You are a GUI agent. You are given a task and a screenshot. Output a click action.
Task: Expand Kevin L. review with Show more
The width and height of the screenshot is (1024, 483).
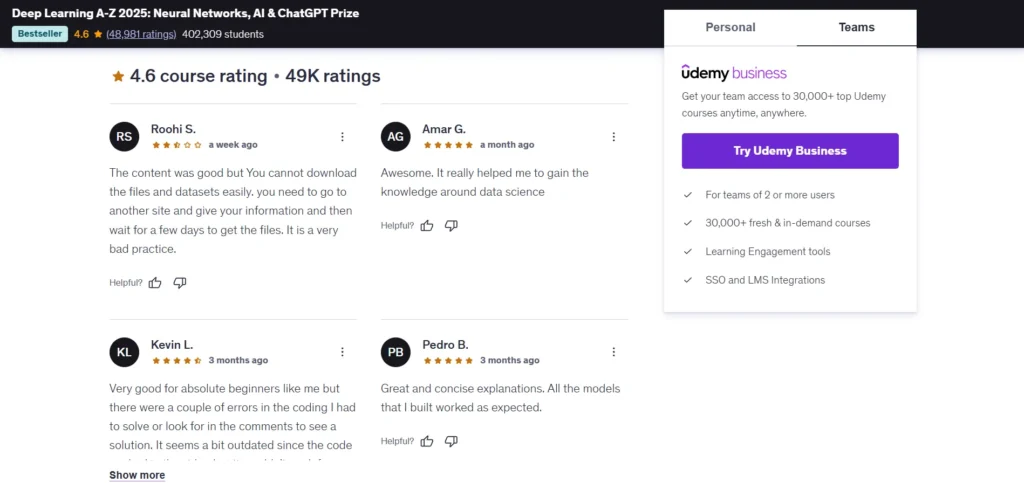(137, 475)
